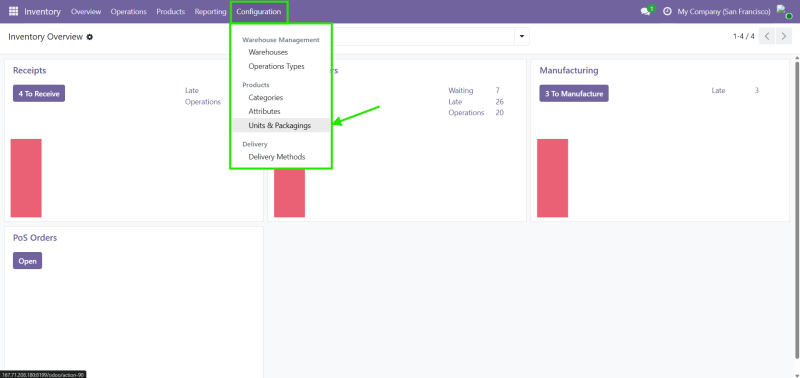
Task: Click the Manufacturing Late count 3
Action: click(x=757, y=90)
